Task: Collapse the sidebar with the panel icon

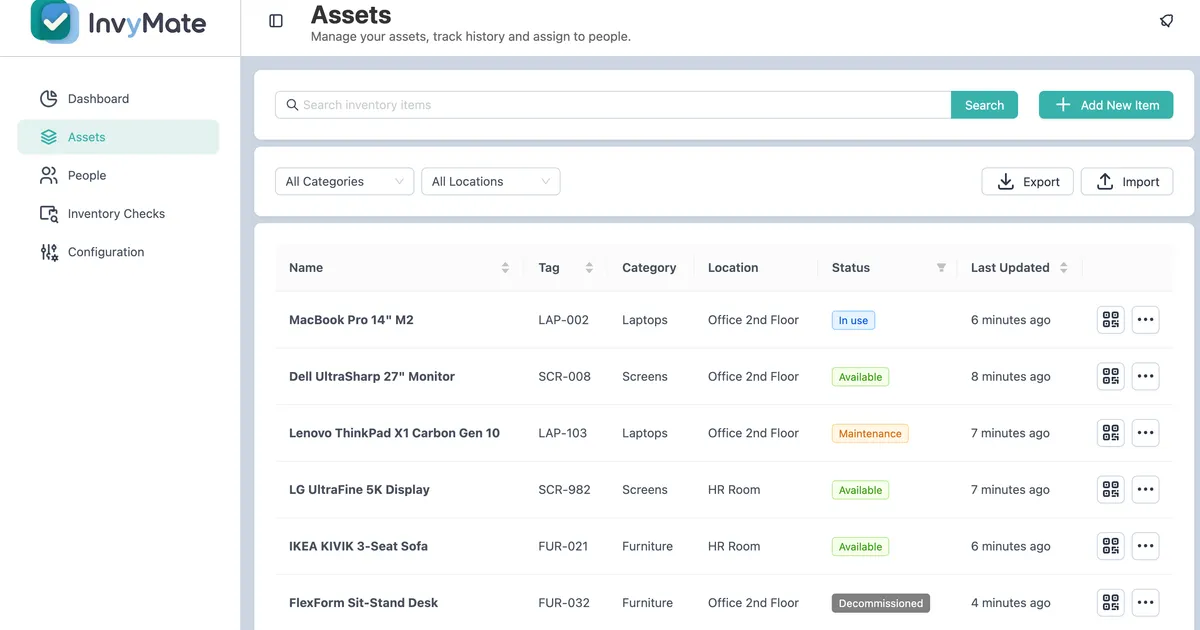Action: point(276,21)
